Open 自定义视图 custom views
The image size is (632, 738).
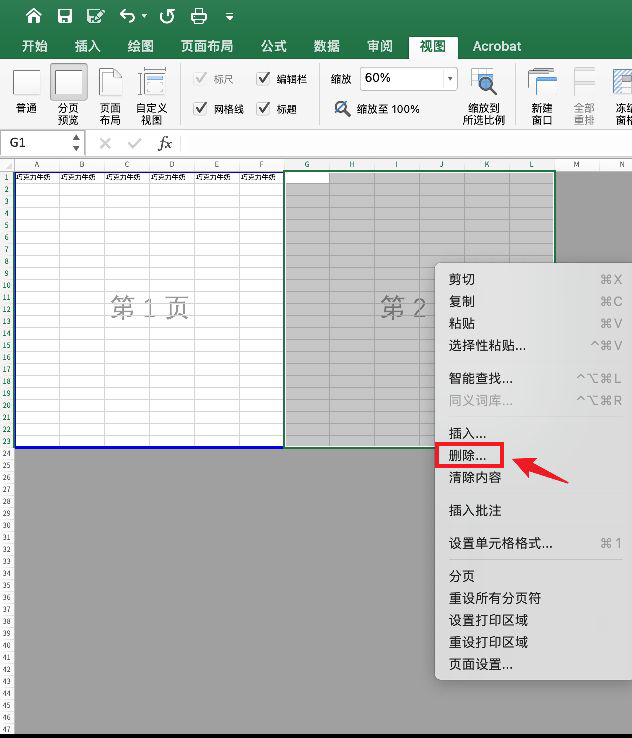[x=152, y=96]
